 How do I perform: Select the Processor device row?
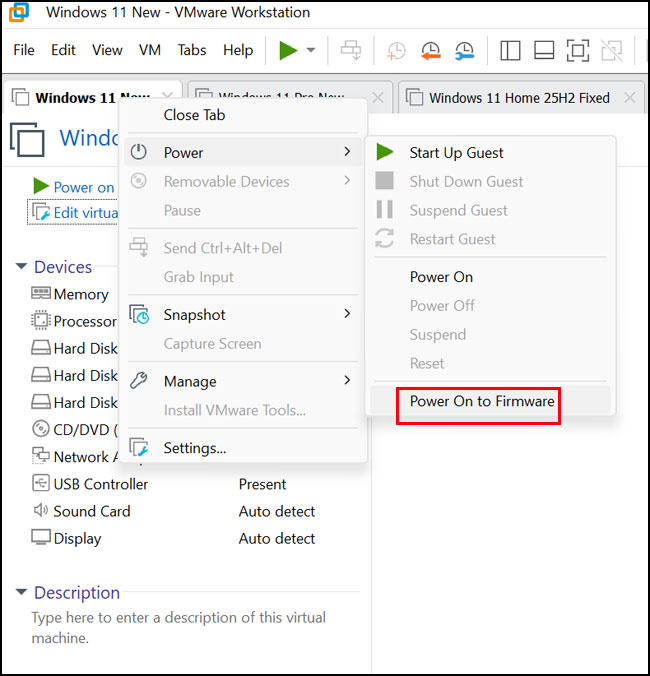coord(73,322)
